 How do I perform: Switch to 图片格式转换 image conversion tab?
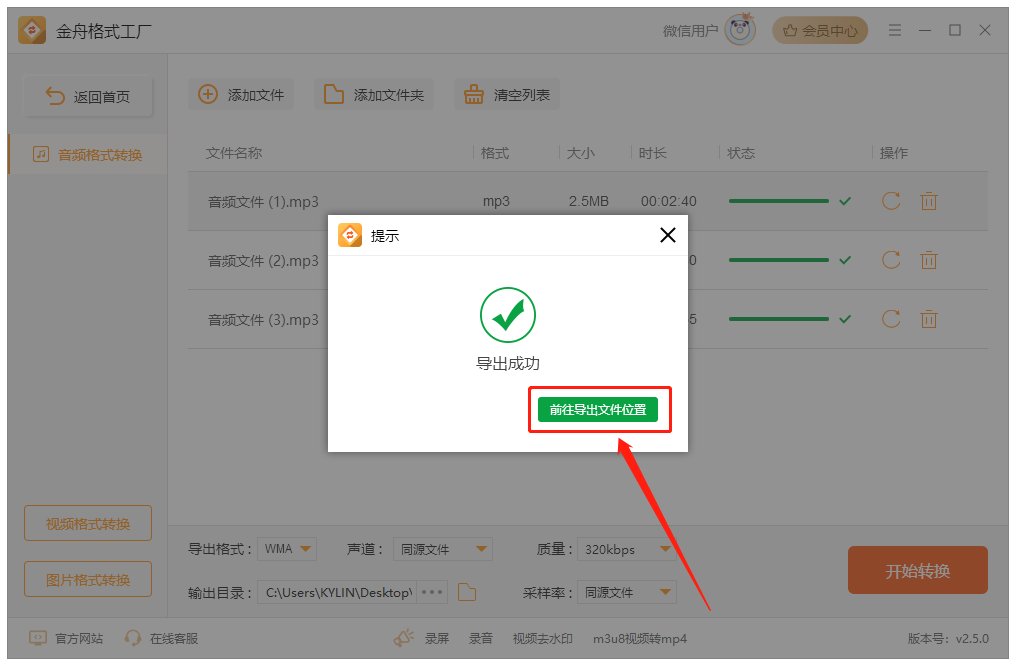point(87,579)
